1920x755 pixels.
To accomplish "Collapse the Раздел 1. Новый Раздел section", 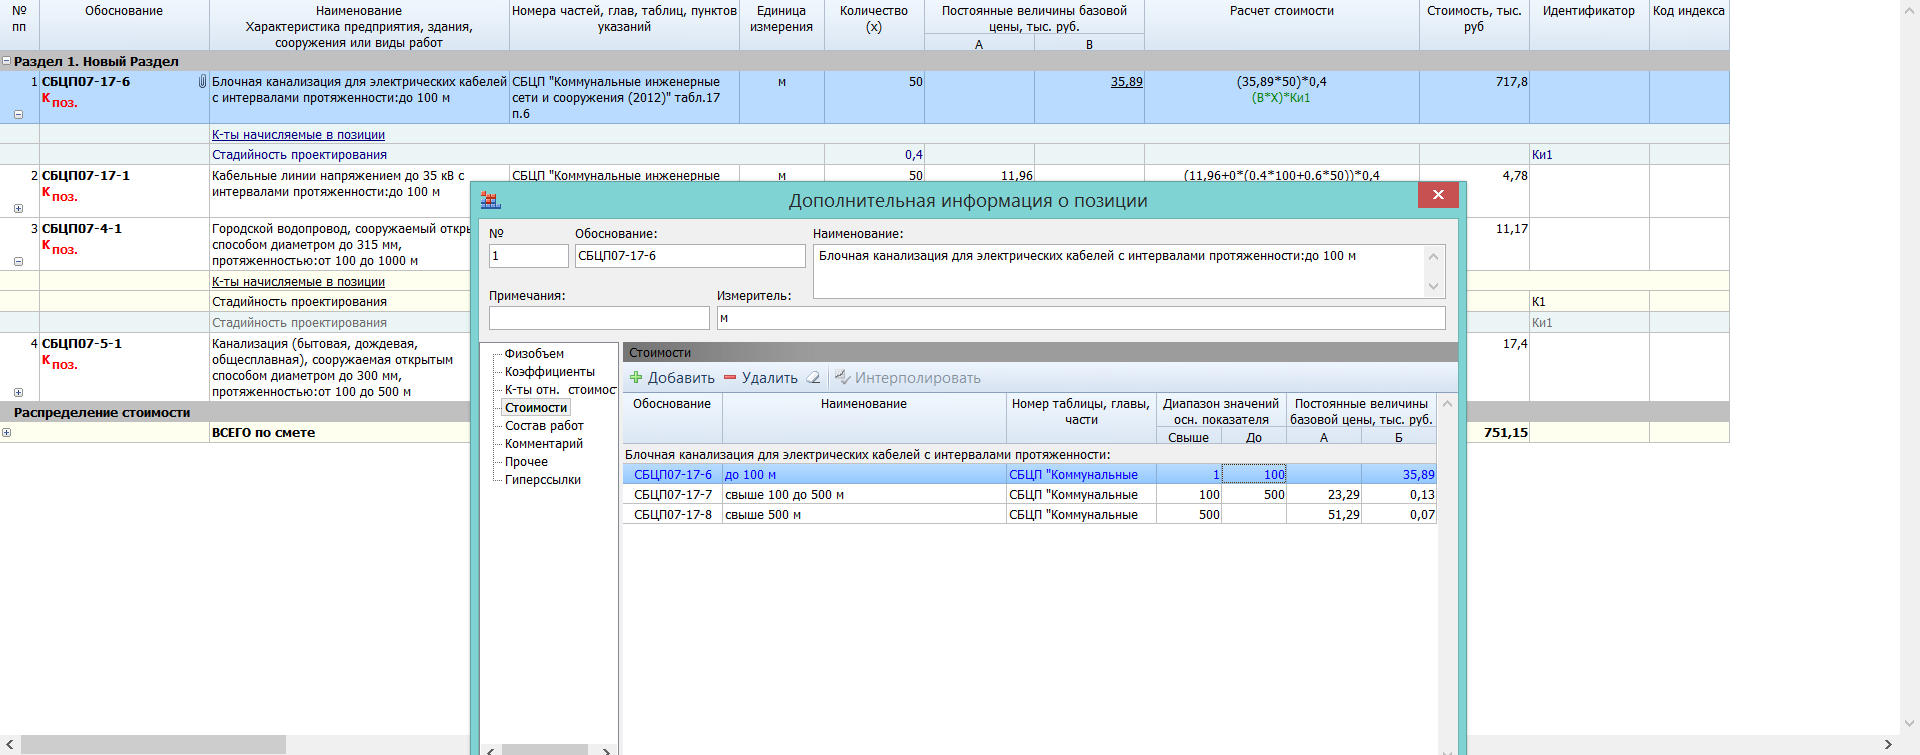I will pos(7,61).
